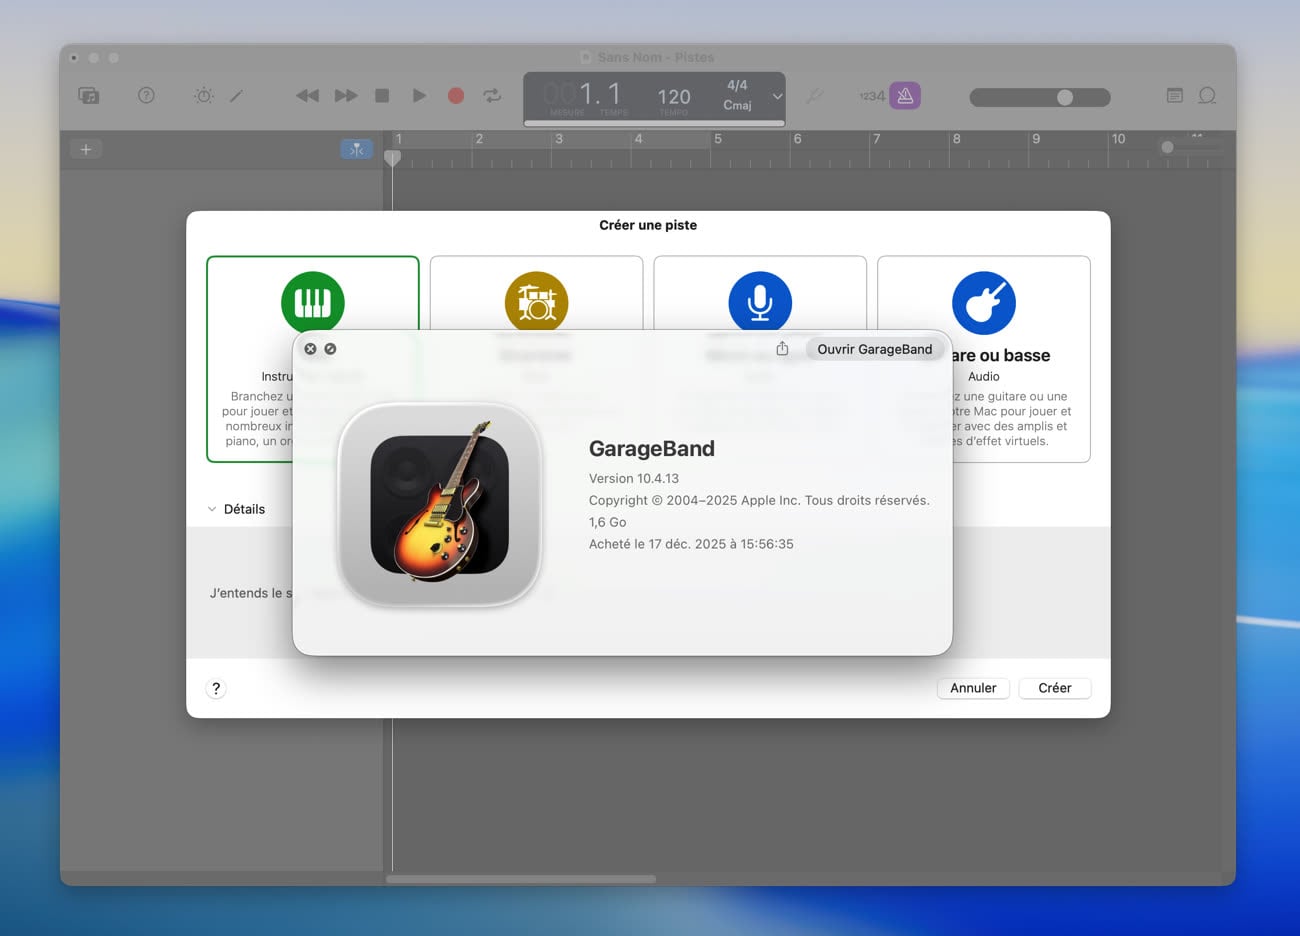Adjust the master volume slider
The height and width of the screenshot is (936, 1300).
coord(1064,97)
